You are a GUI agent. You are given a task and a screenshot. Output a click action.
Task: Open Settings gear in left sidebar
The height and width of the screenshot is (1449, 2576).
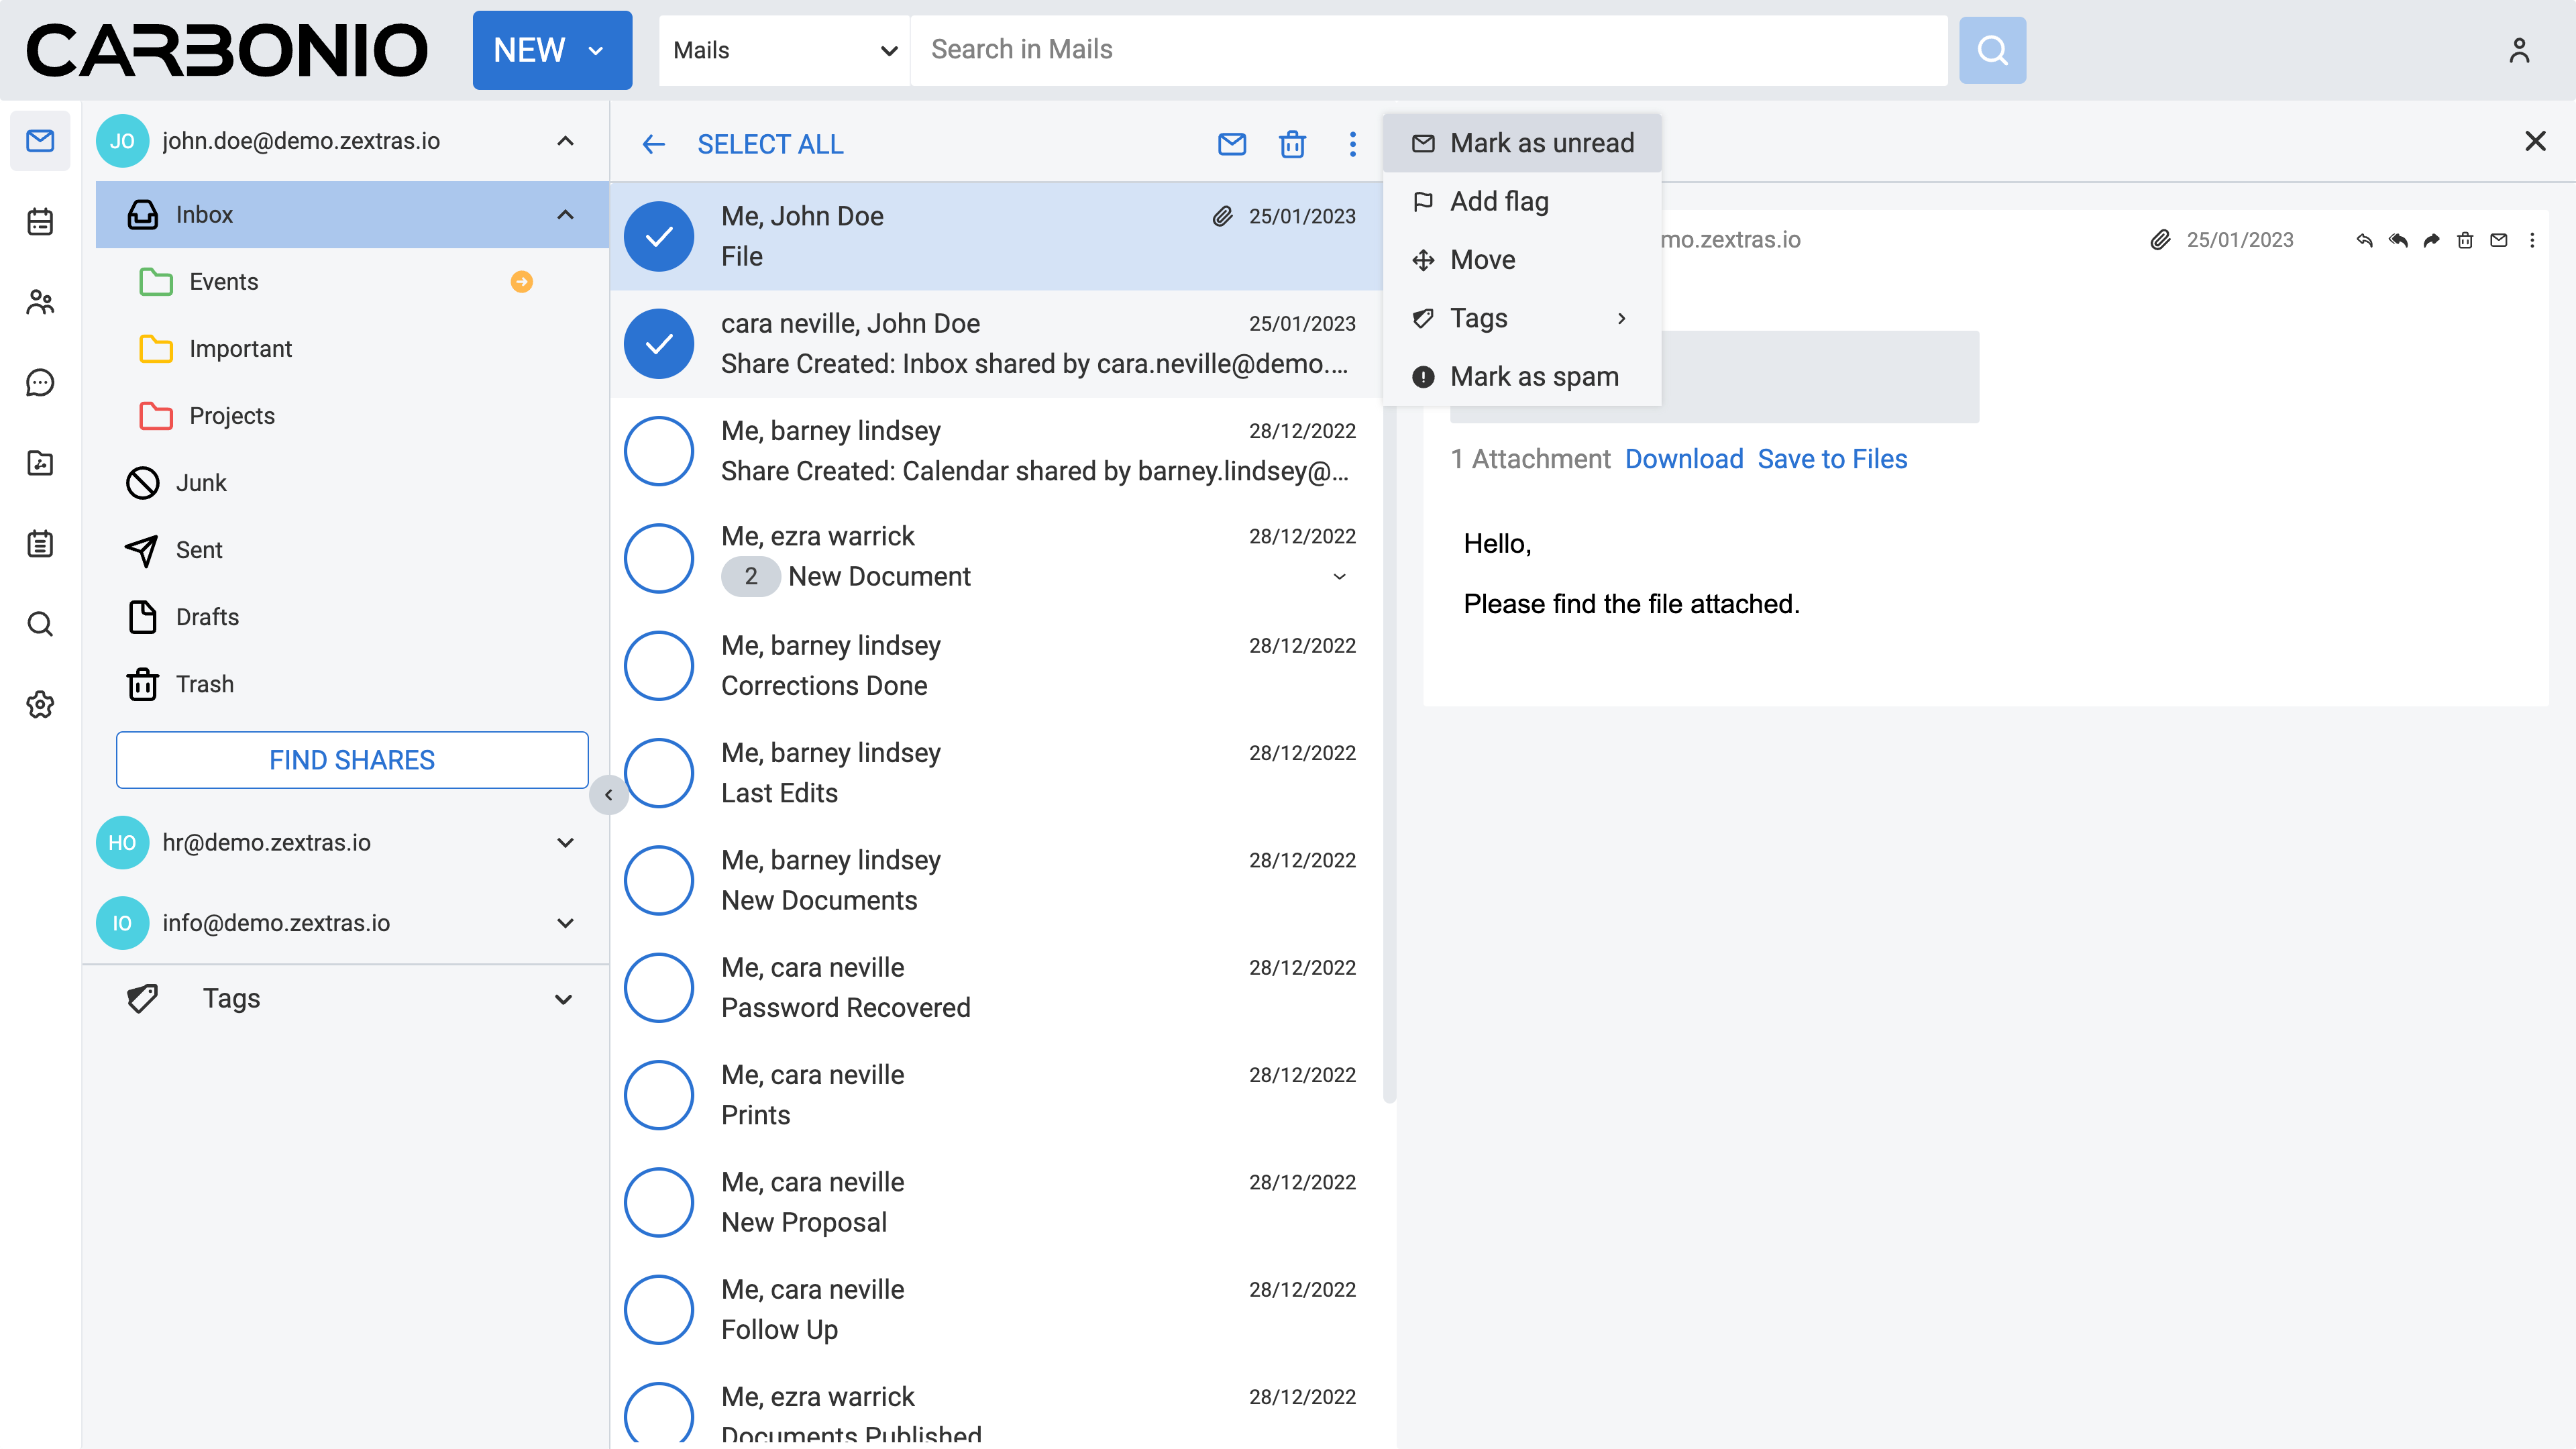(40, 704)
